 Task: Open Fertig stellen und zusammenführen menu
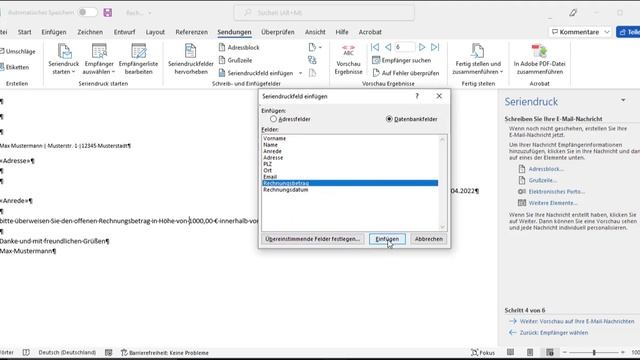478,59
